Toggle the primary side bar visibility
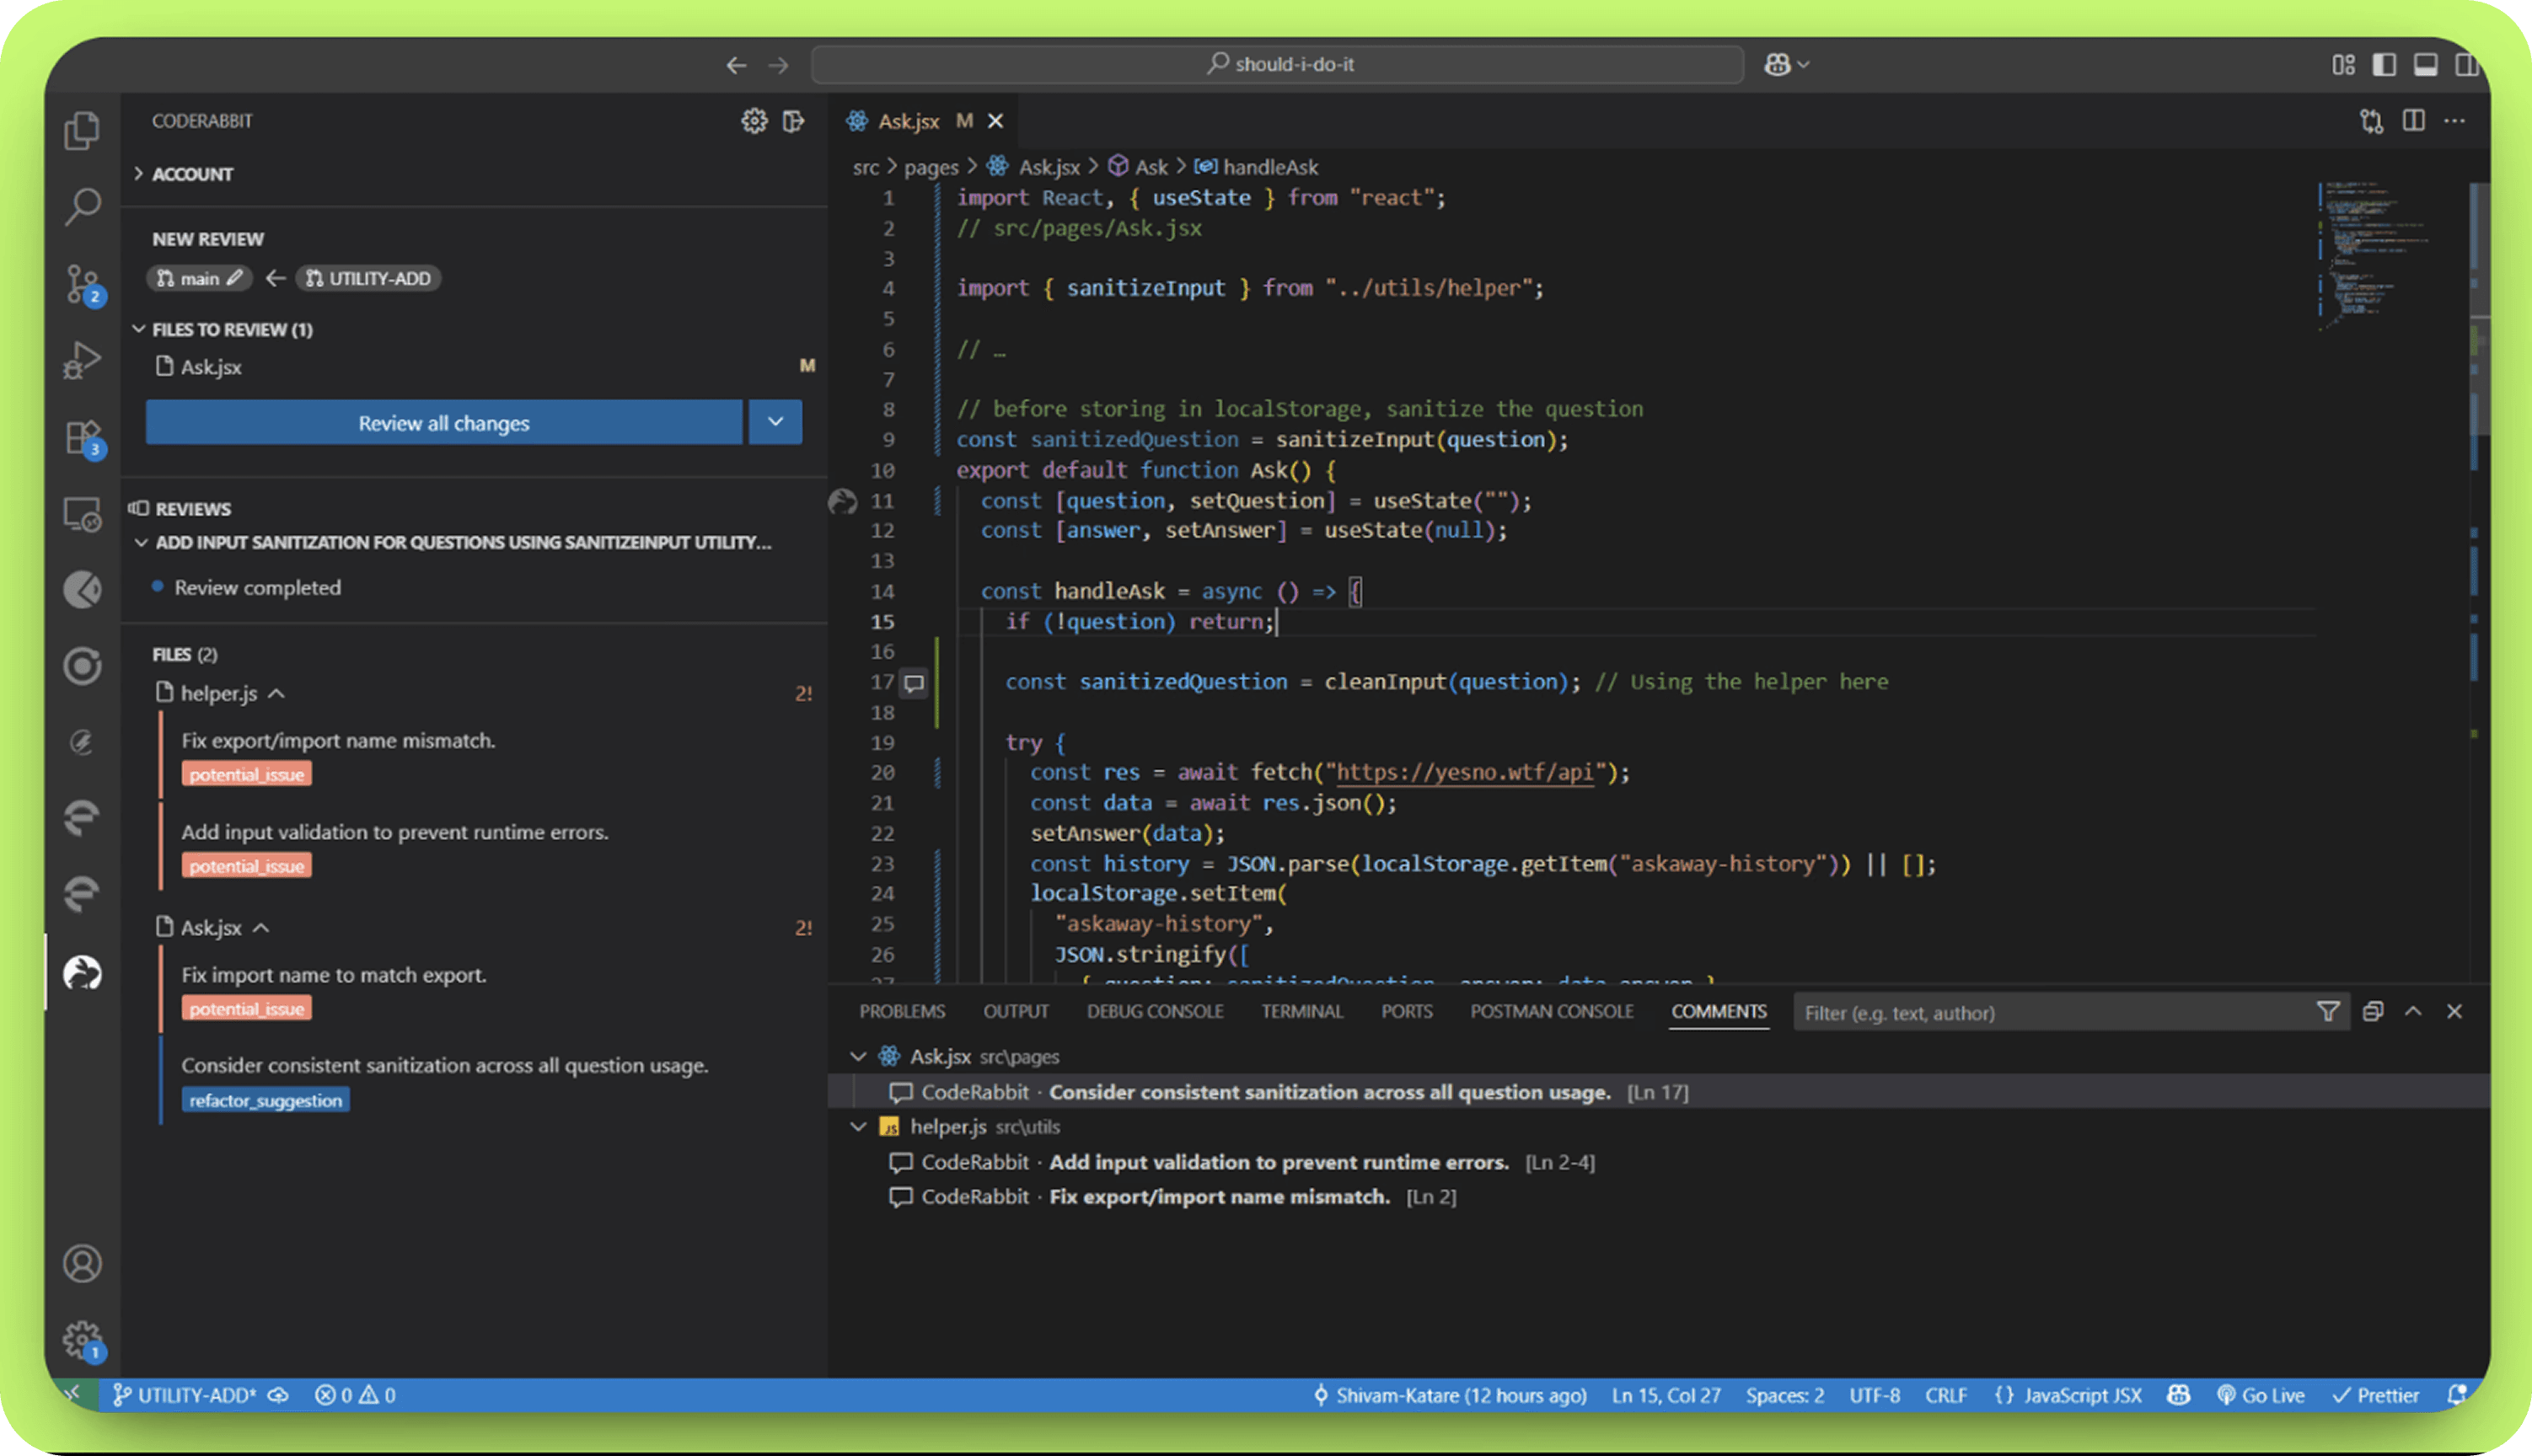2532x1456 pixels. pos(2384,64)
